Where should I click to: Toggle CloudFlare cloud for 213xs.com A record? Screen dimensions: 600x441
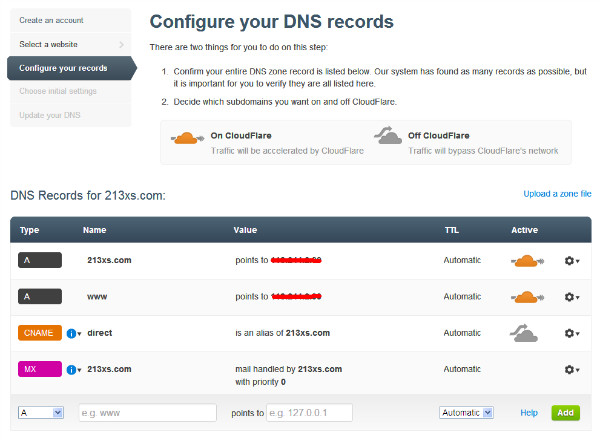527,261
